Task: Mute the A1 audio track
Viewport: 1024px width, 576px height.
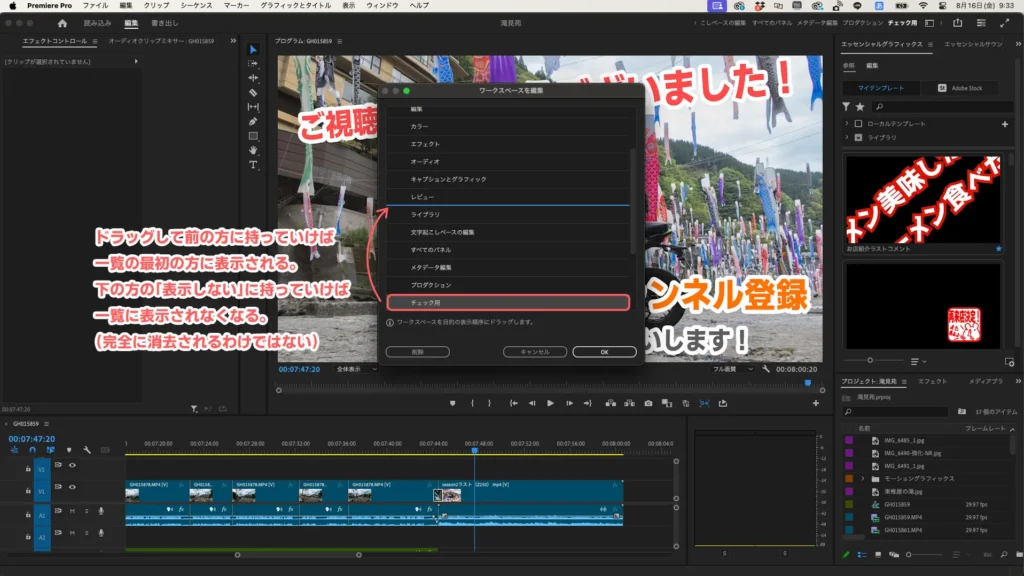Action: tap(72, 511)
